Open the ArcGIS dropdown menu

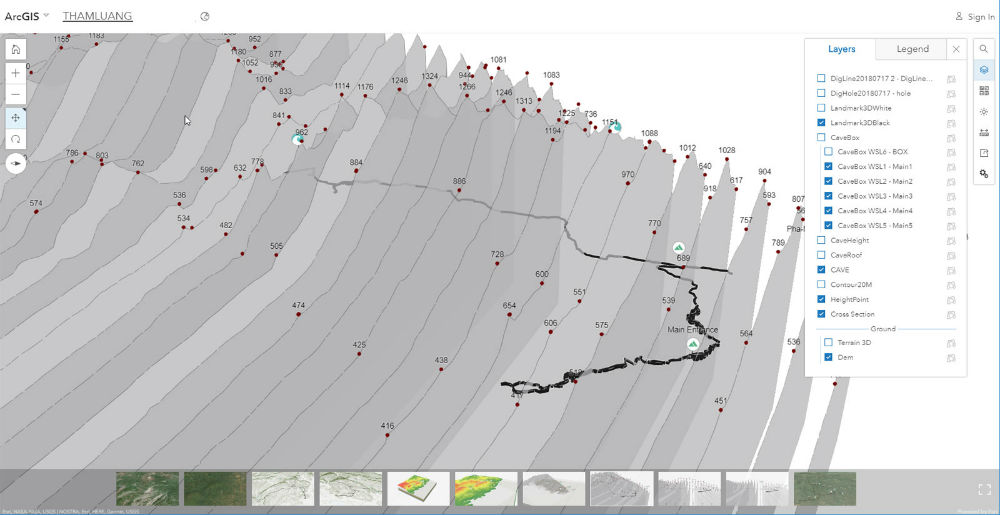click(x=26, y=16)
